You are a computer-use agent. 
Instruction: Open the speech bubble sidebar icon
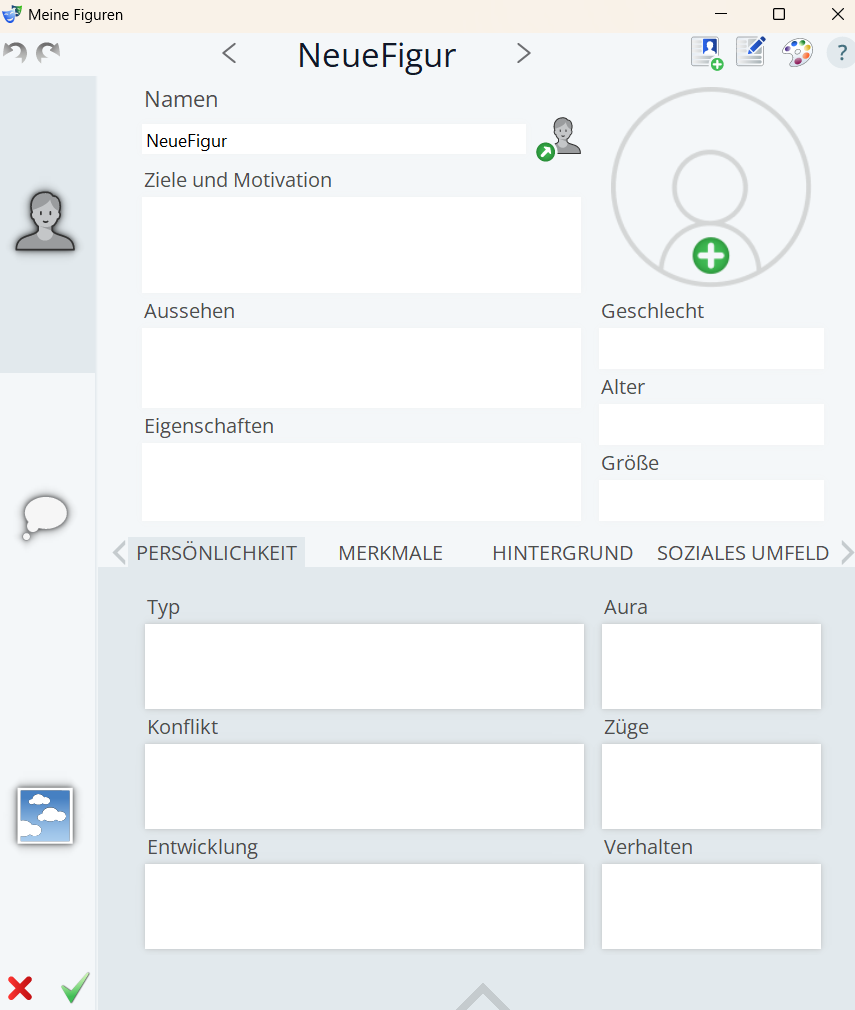pyautogui.click(x=45, y=517)
